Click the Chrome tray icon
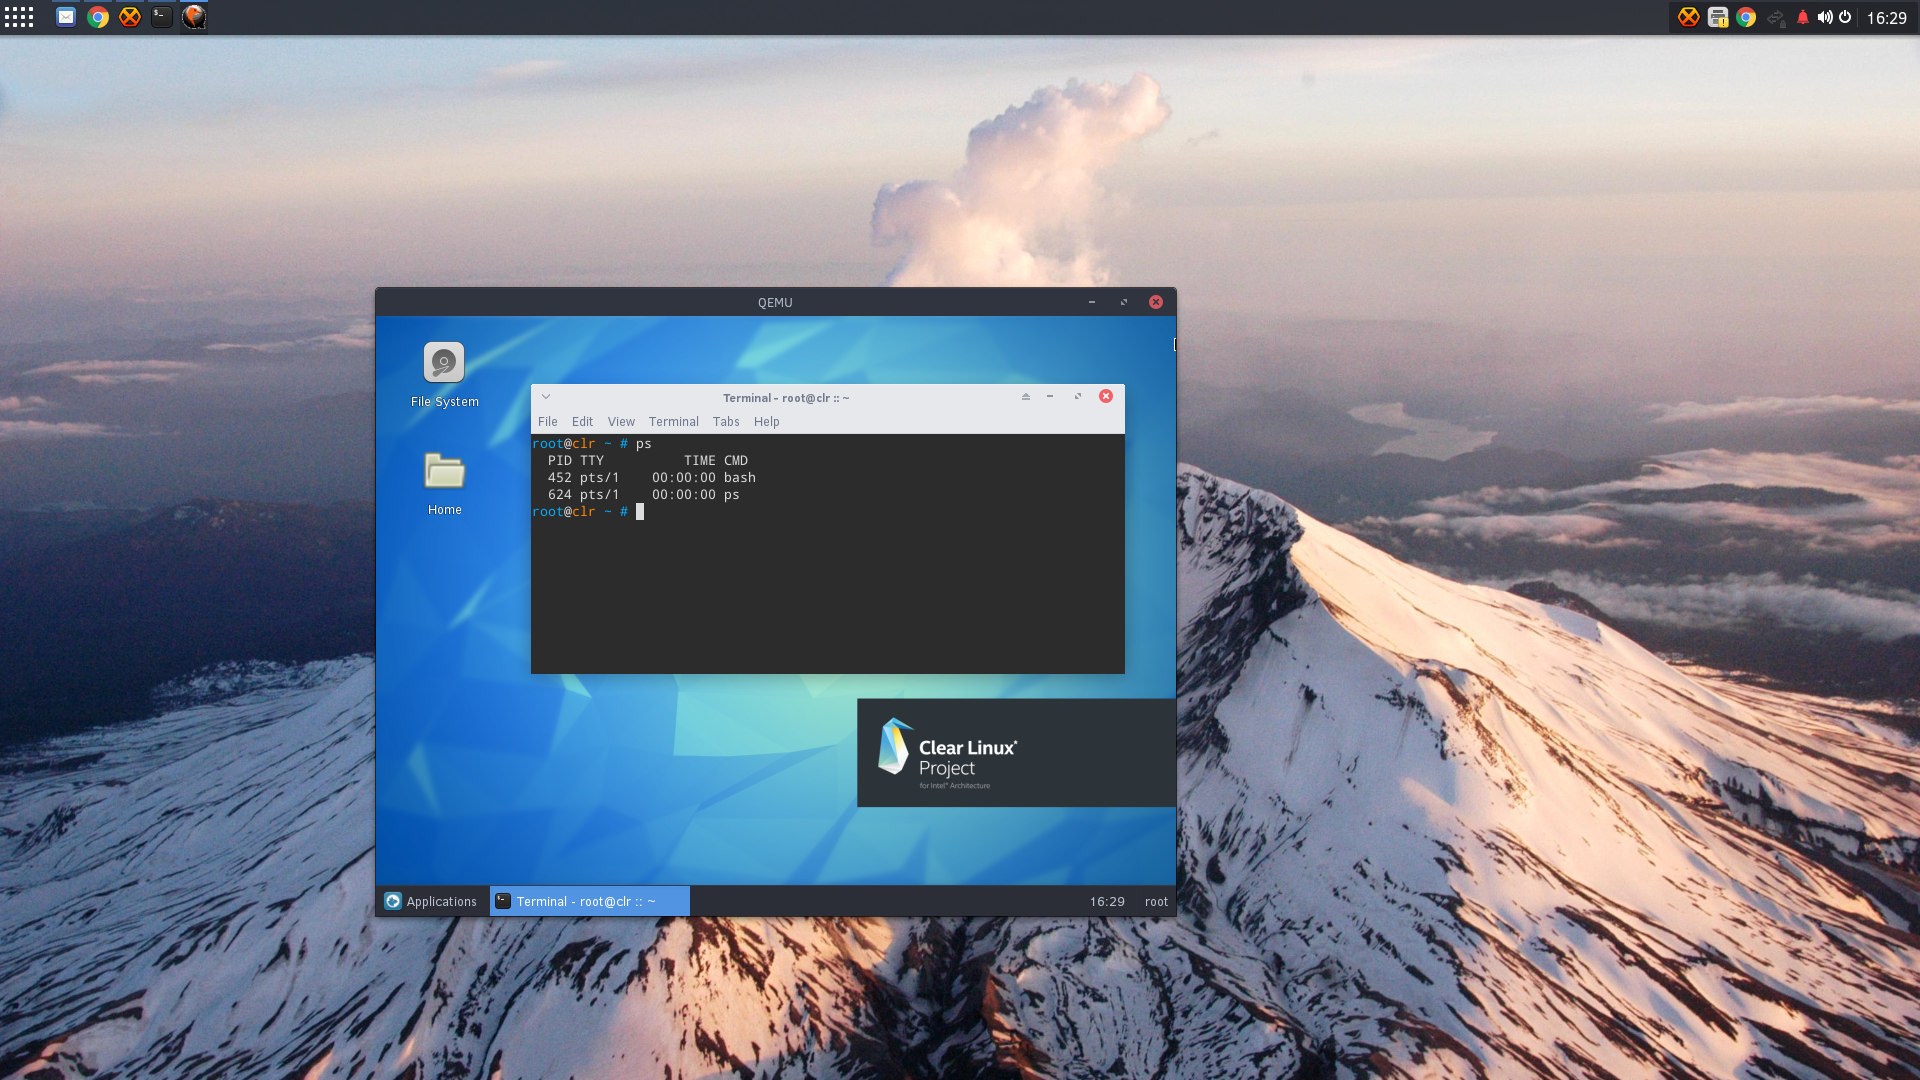 tap(1746, 17)
